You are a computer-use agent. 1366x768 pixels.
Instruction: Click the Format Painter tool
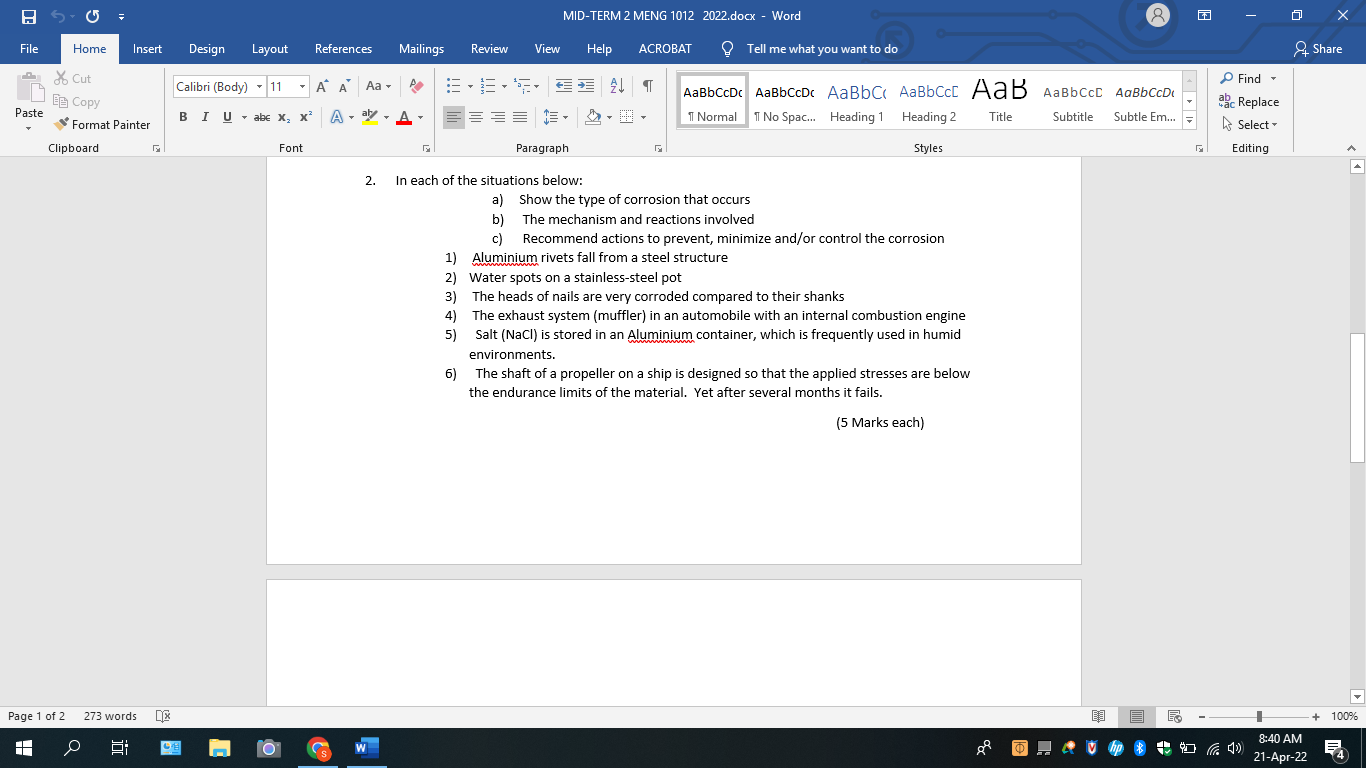pyautogui.click(x=103, y=124)
